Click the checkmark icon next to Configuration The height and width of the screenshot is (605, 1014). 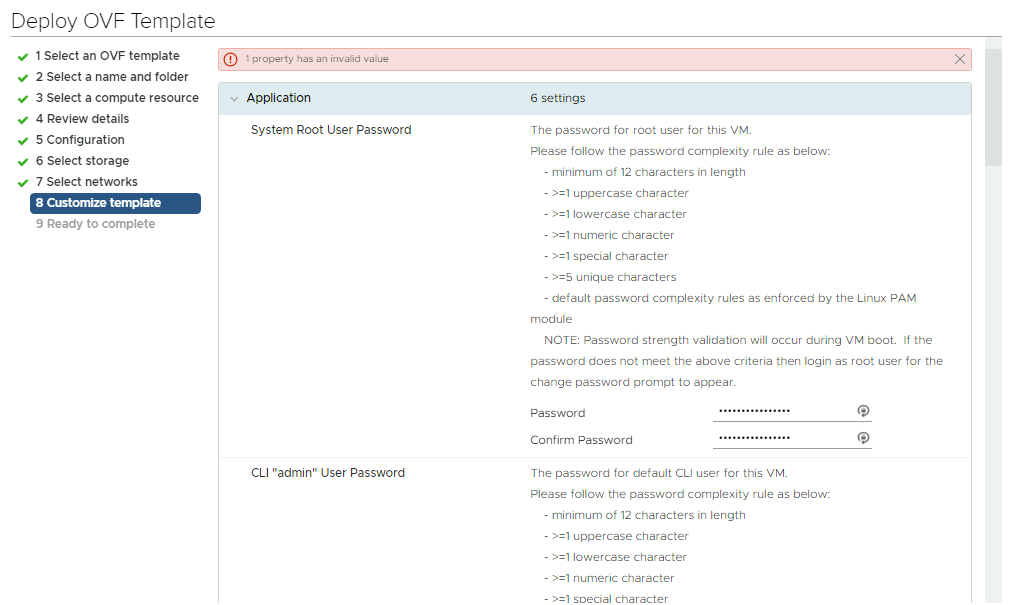click(23, 141)
